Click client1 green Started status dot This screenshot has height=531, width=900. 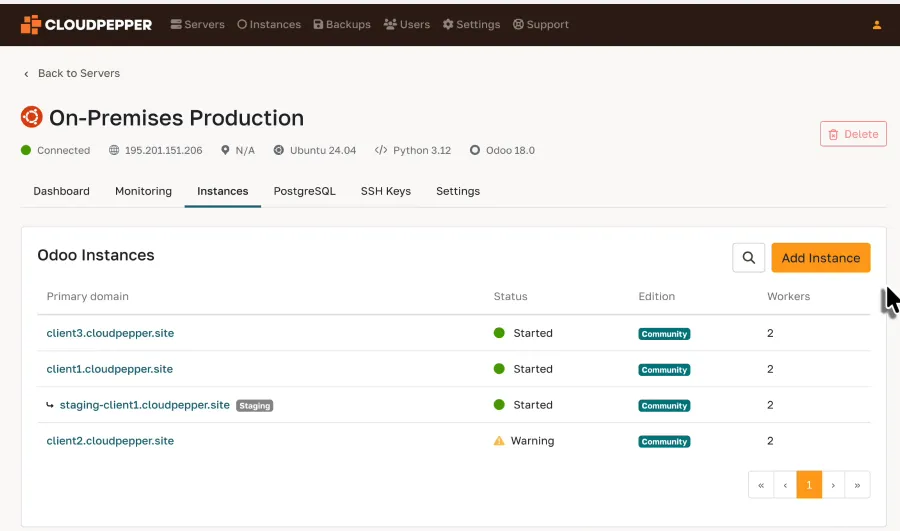(499, 369)
